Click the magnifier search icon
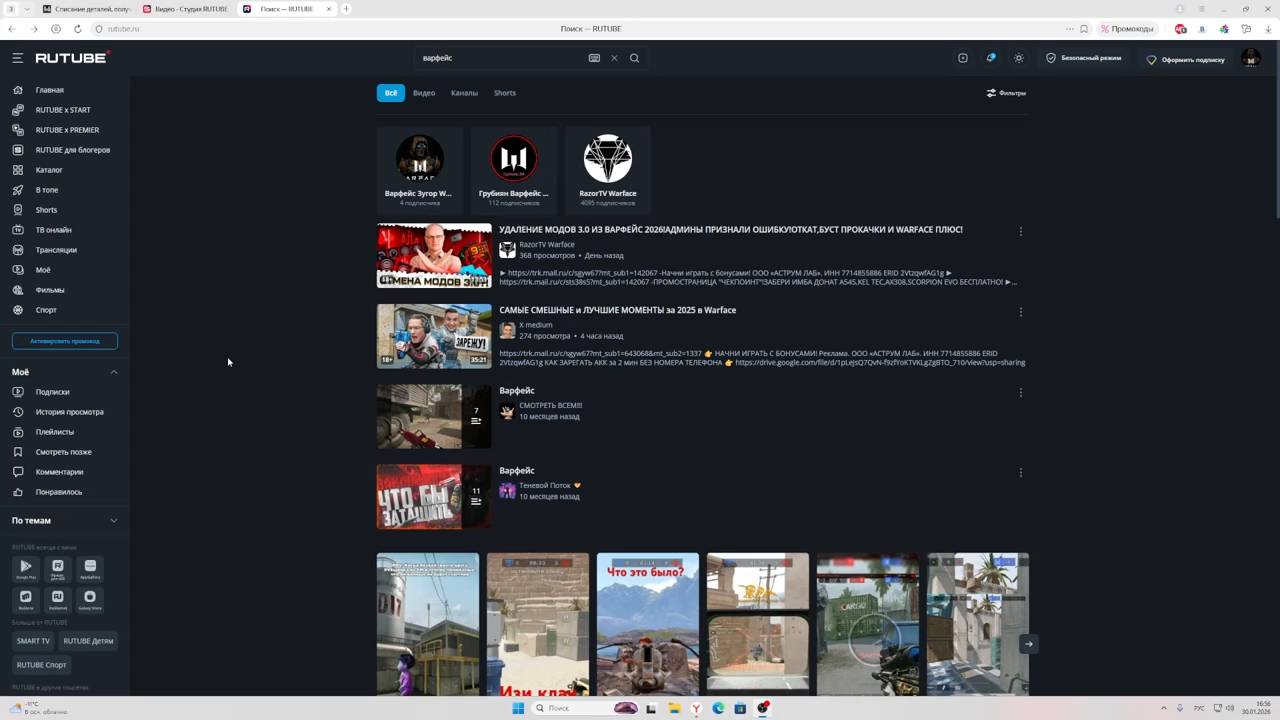 (x=634, y=58)
